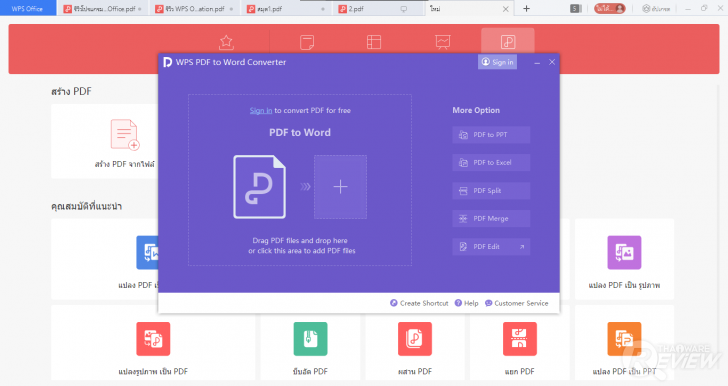Click the Customer Service chat icon

(488, 303)
